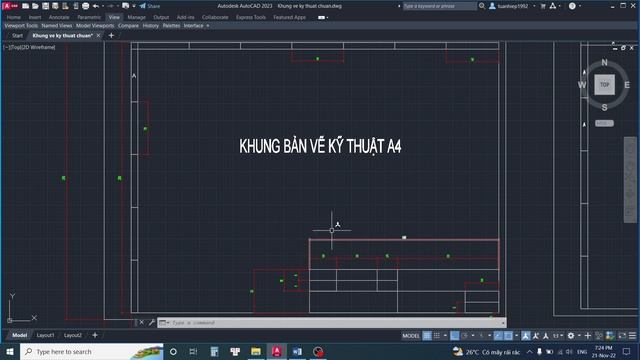Click the search magnifier icon

[482, 6]
